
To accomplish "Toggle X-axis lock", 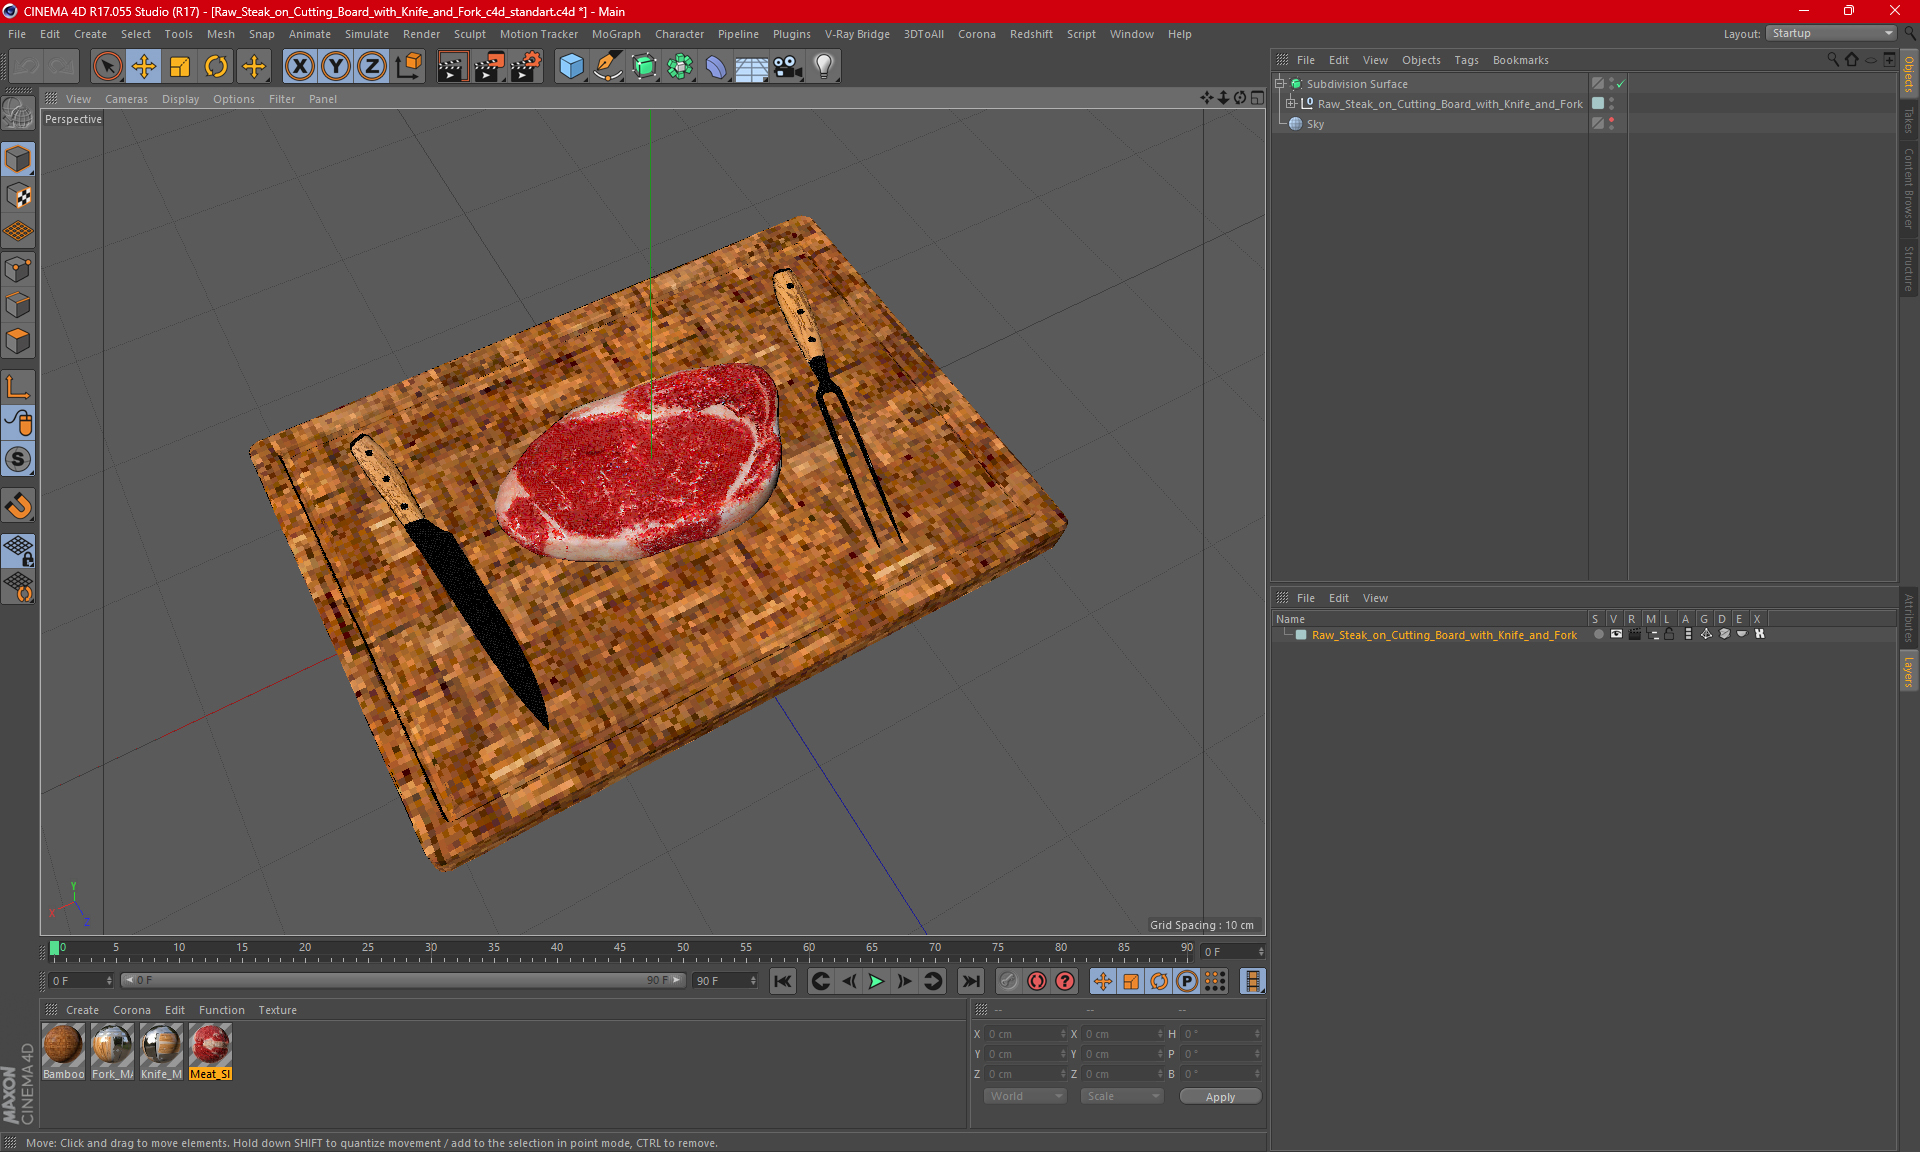I will pyautogui.click(x=299, y=67).
